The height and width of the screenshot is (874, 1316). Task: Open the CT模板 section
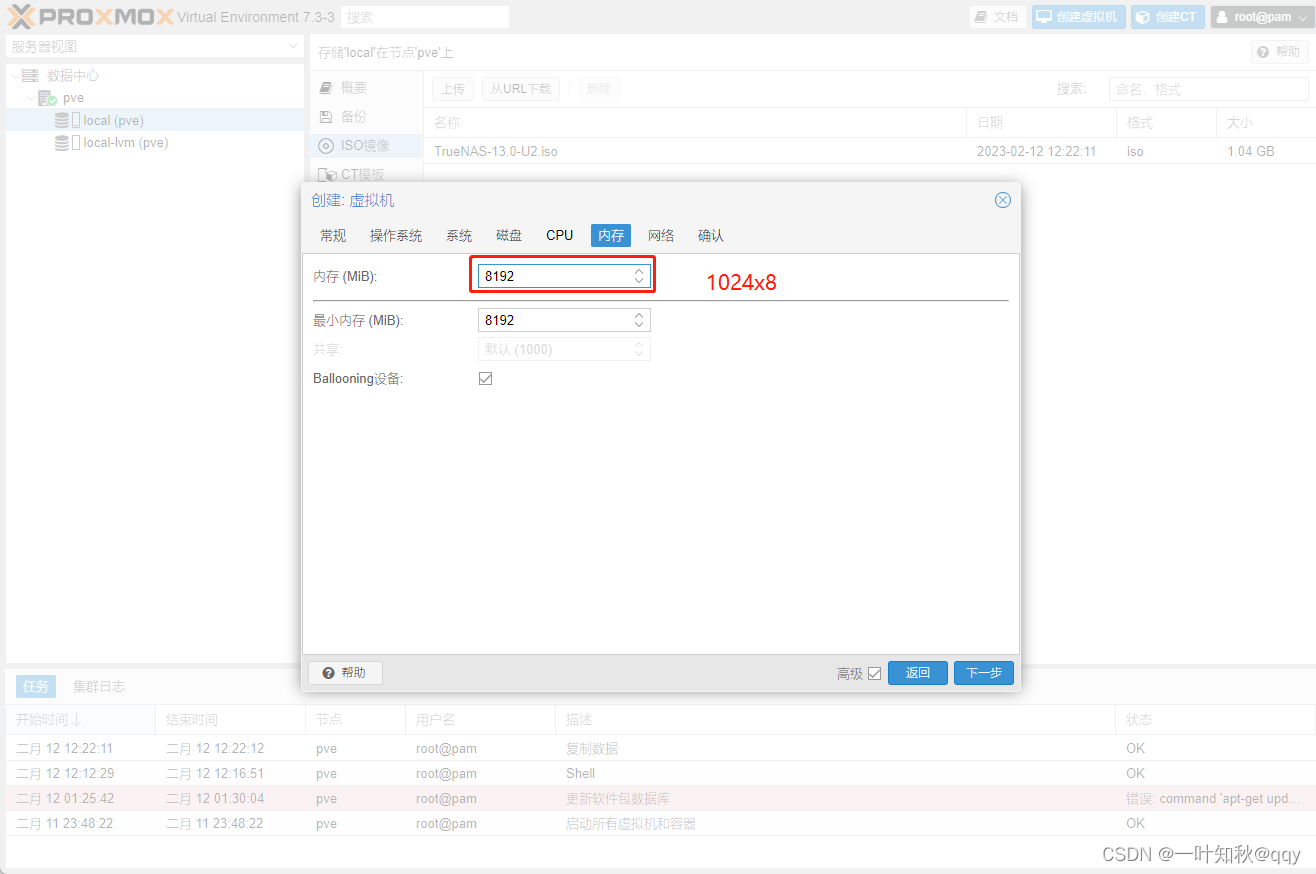[x=366, y=174]
